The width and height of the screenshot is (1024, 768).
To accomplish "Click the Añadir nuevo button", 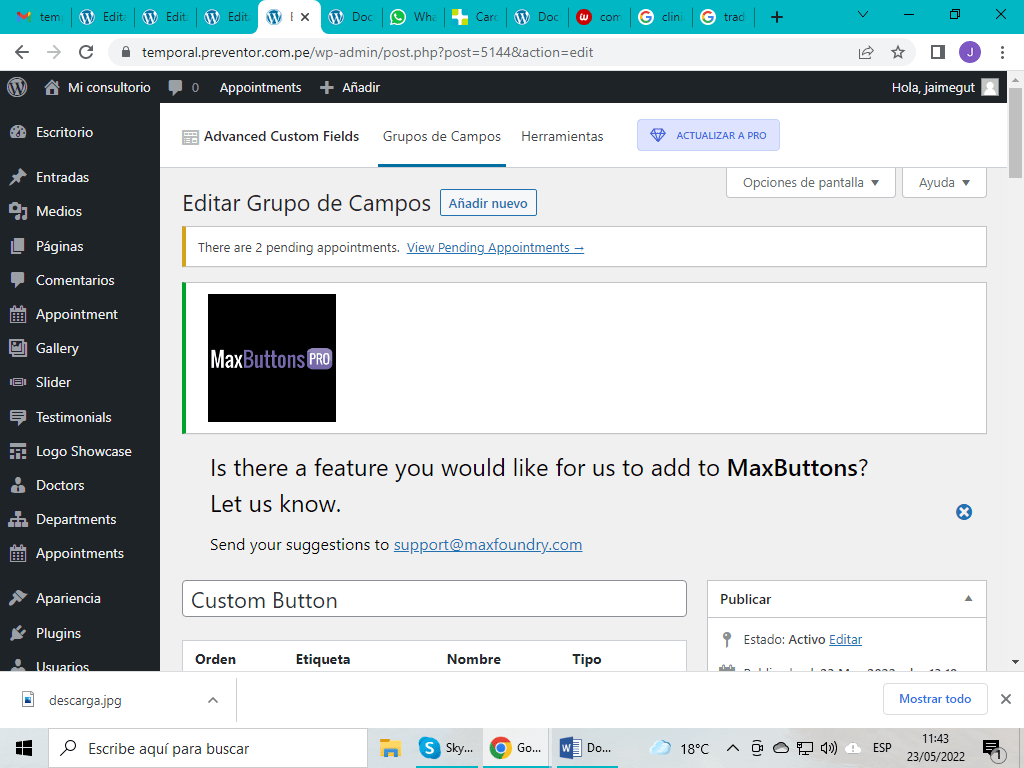I will tap(488, 203).
